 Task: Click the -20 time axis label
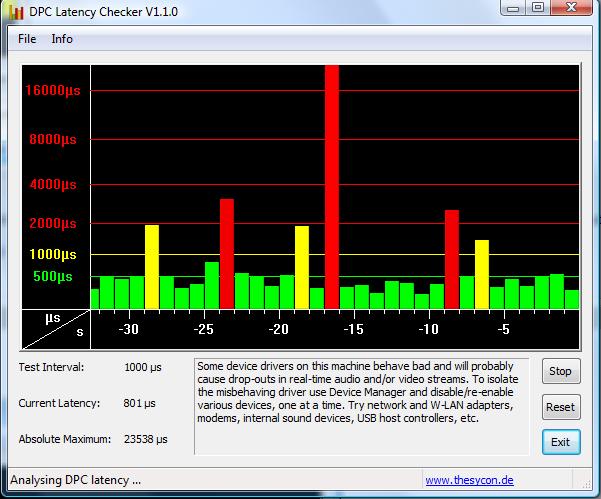click(278, 329)
